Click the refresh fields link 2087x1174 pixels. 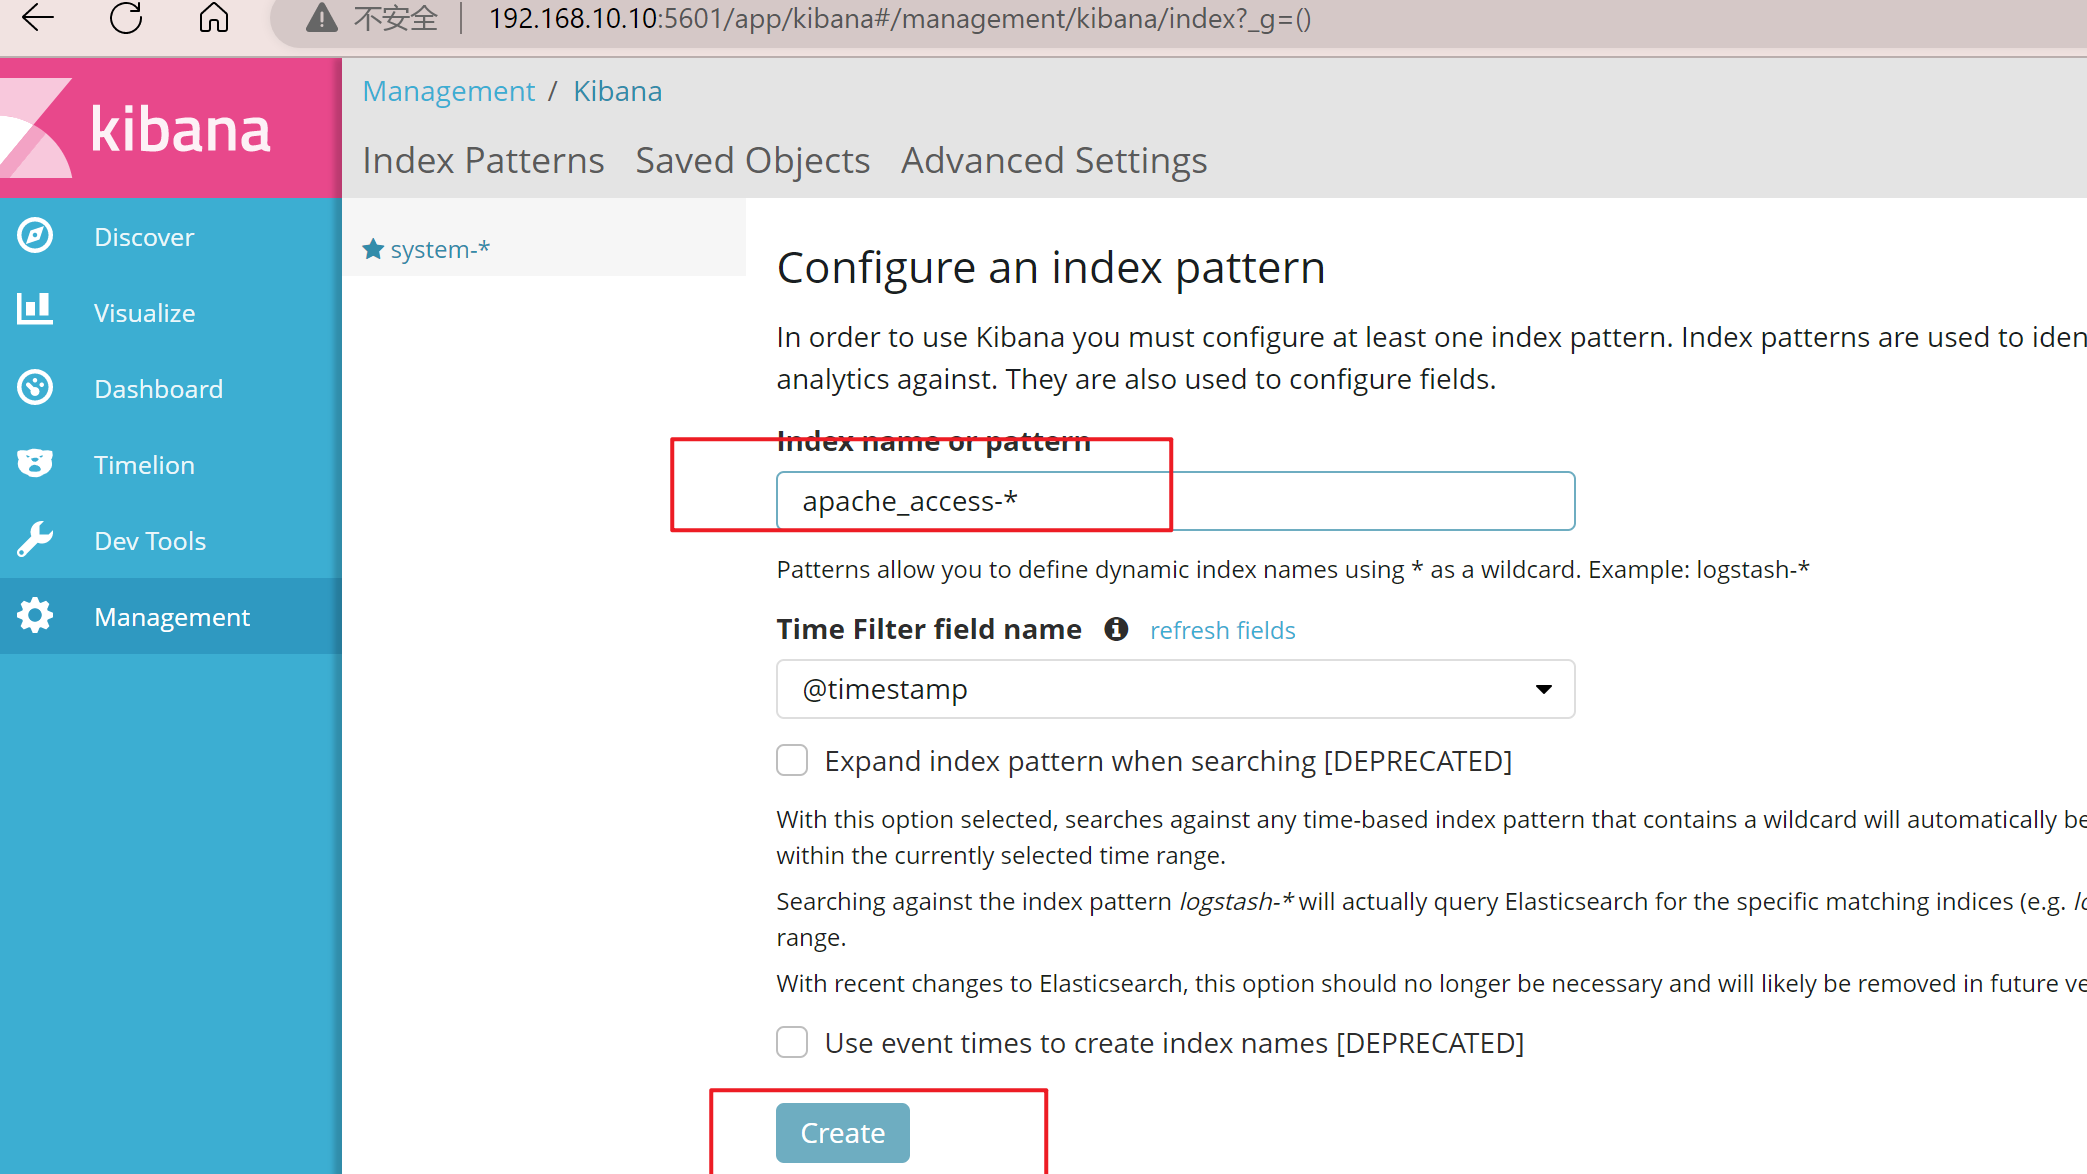1222,630
